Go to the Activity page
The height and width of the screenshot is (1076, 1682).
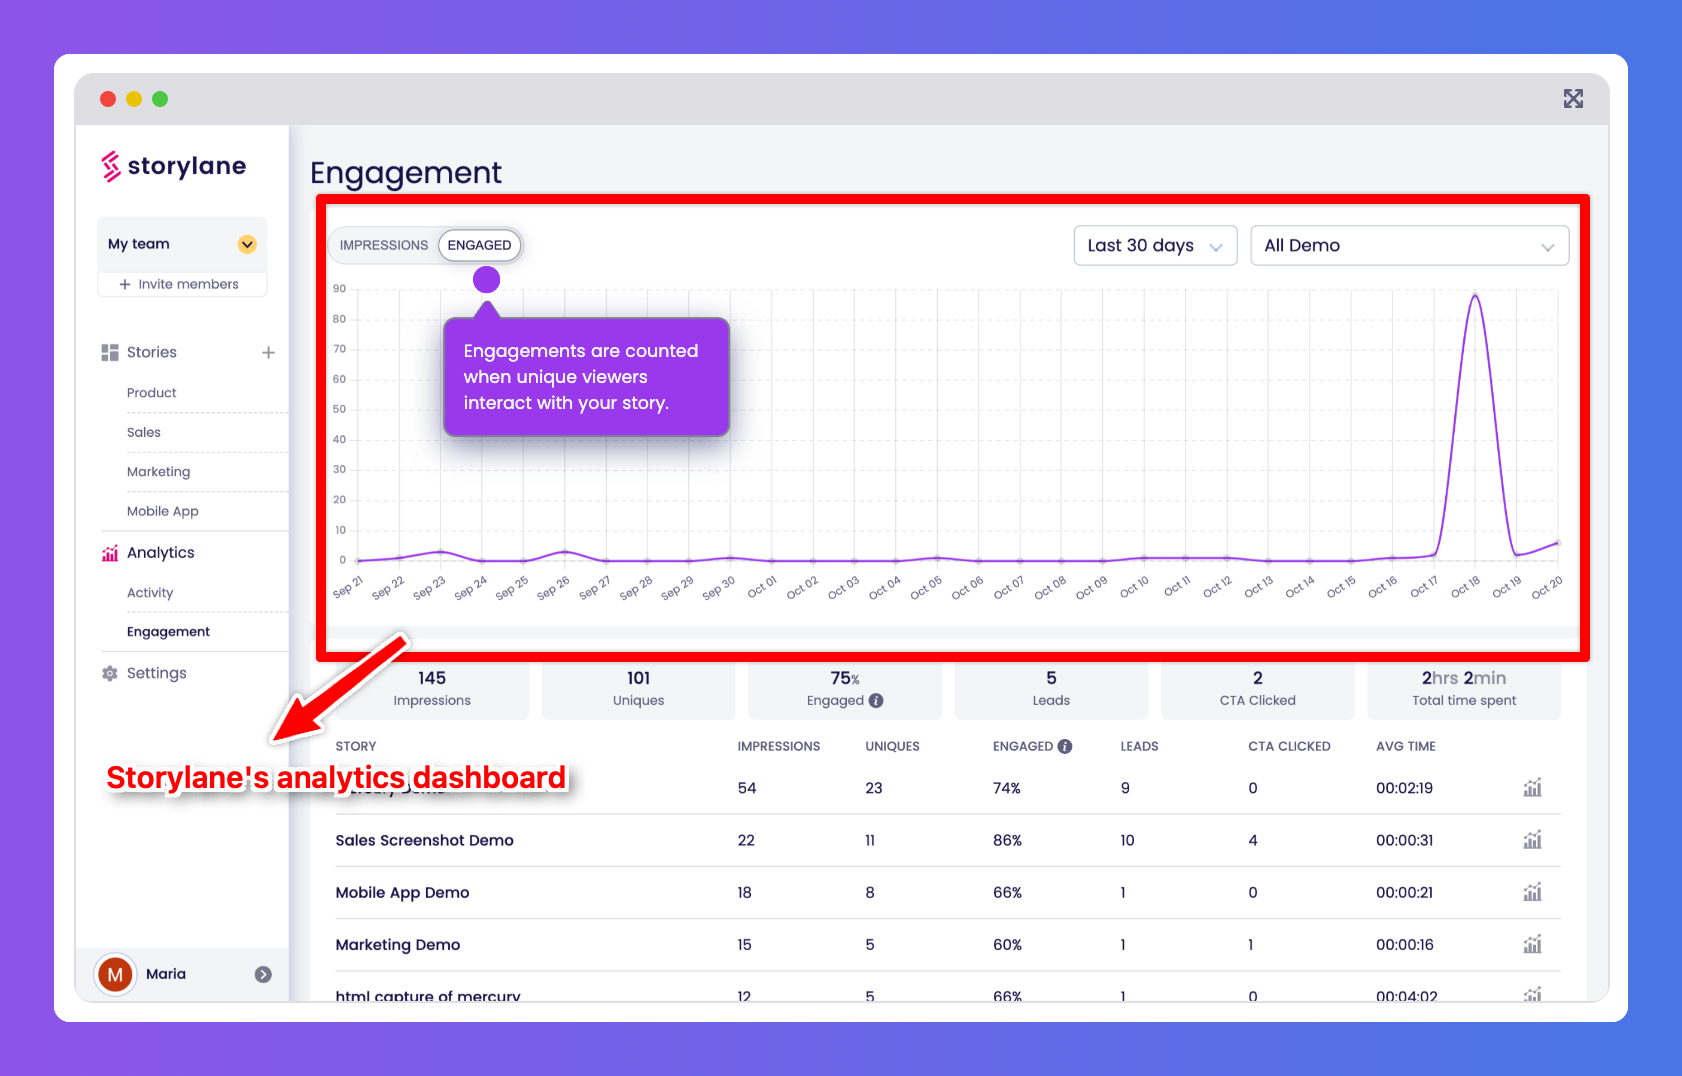(x=150, y=593)
